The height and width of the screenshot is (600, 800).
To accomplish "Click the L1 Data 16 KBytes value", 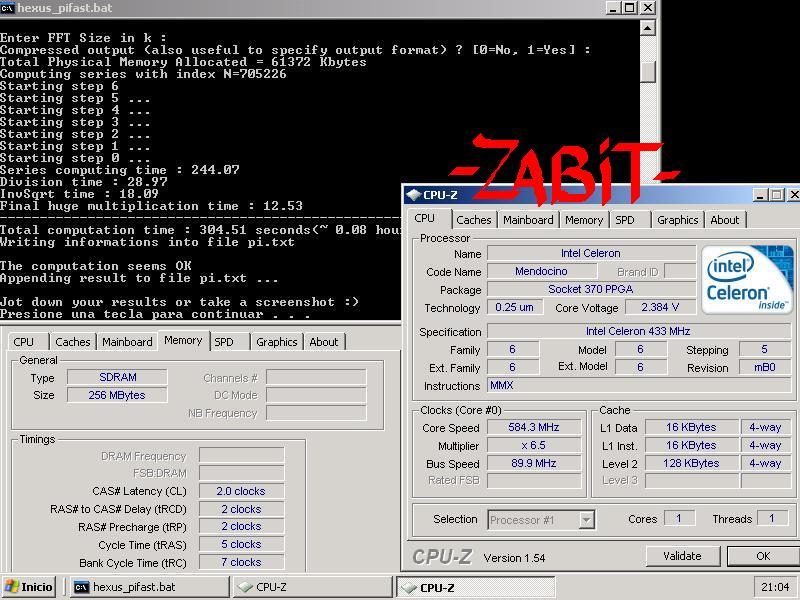I will tap(692, 427).
